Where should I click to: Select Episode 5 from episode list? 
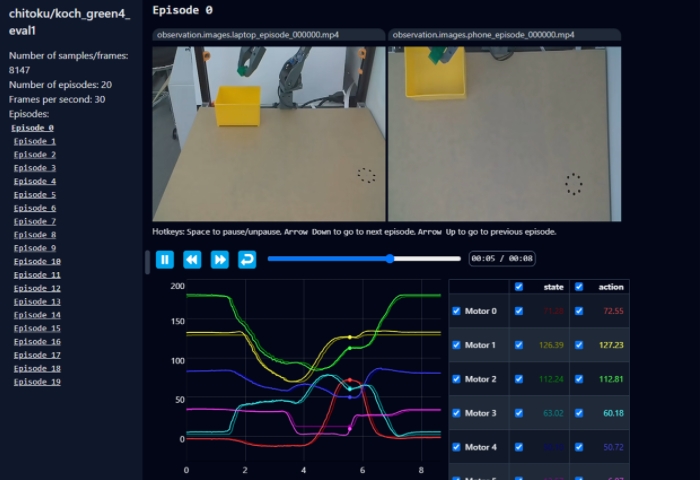pos(35,195)
